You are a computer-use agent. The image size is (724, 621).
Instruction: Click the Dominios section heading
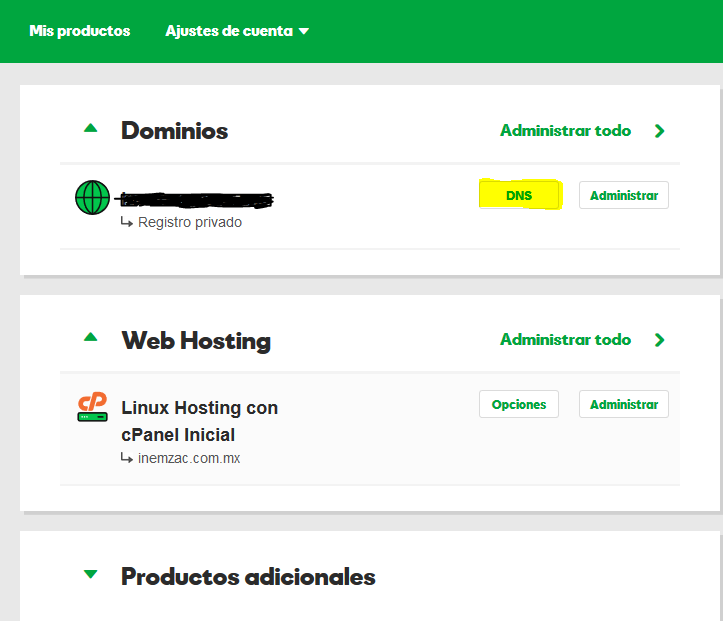(175, 131)
